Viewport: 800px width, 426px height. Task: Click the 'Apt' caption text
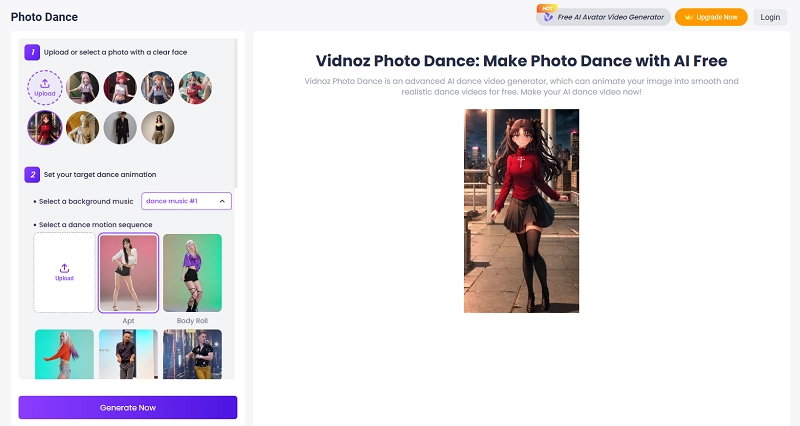tap(128, 320)
